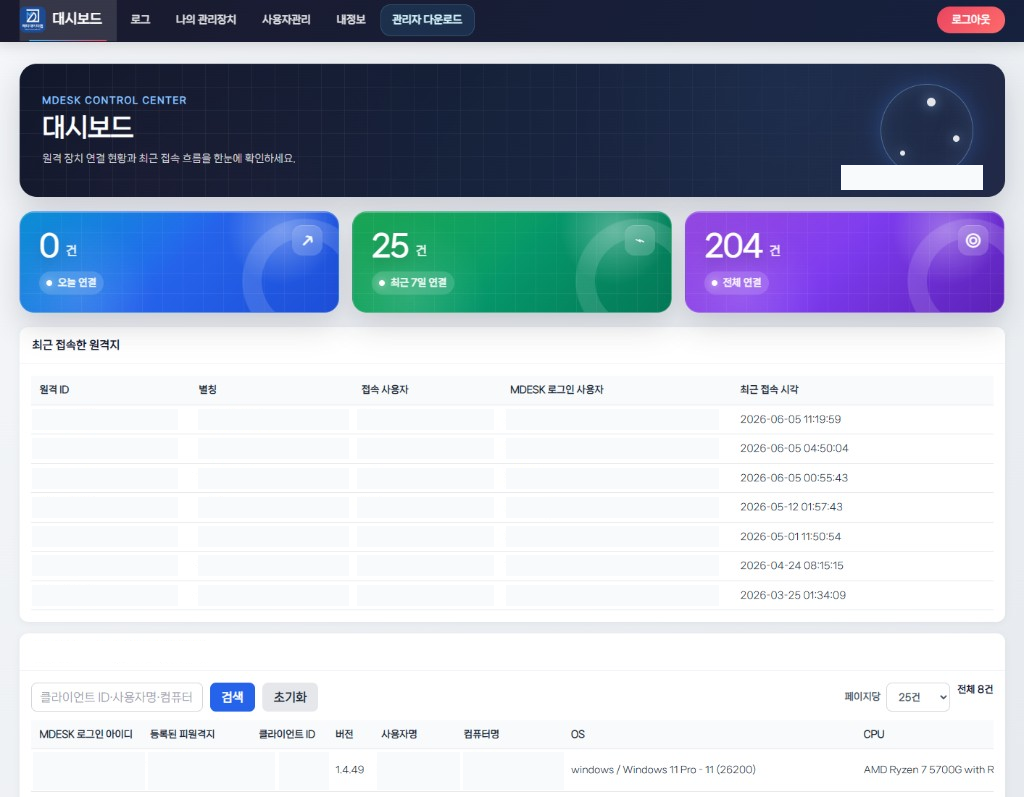Click the 검색 button
The width and height of the screenshot is (1024, 797).
(x=232, y=697)
